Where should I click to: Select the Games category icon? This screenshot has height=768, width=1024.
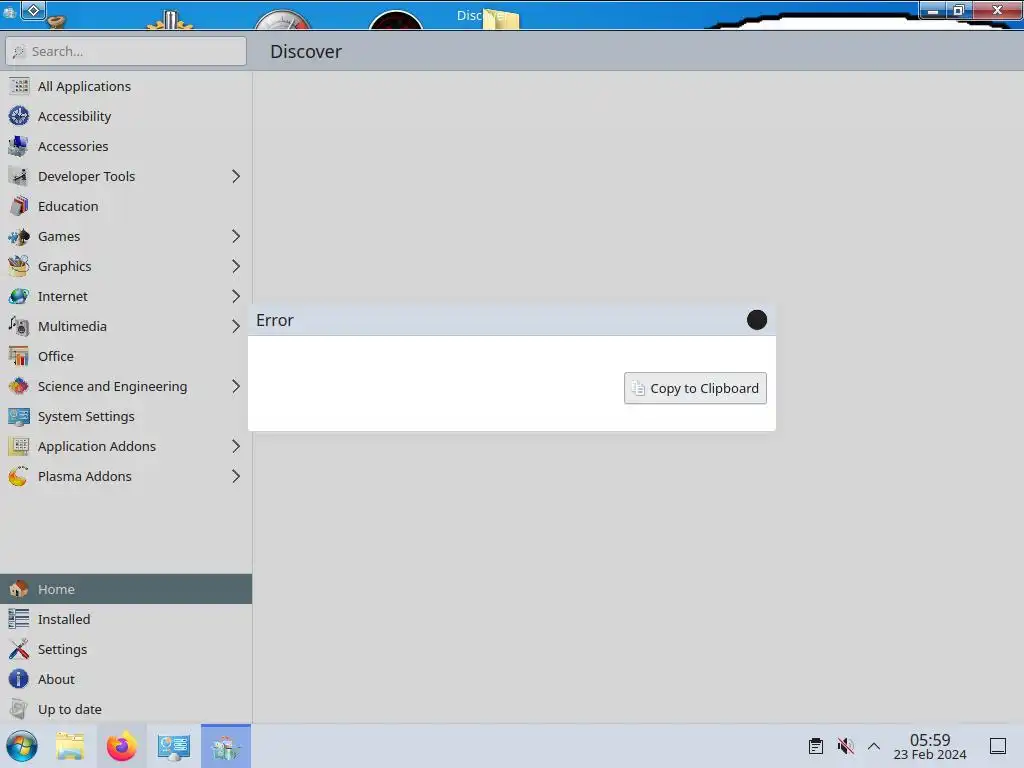pyautogui.click(x=19, y=236)
